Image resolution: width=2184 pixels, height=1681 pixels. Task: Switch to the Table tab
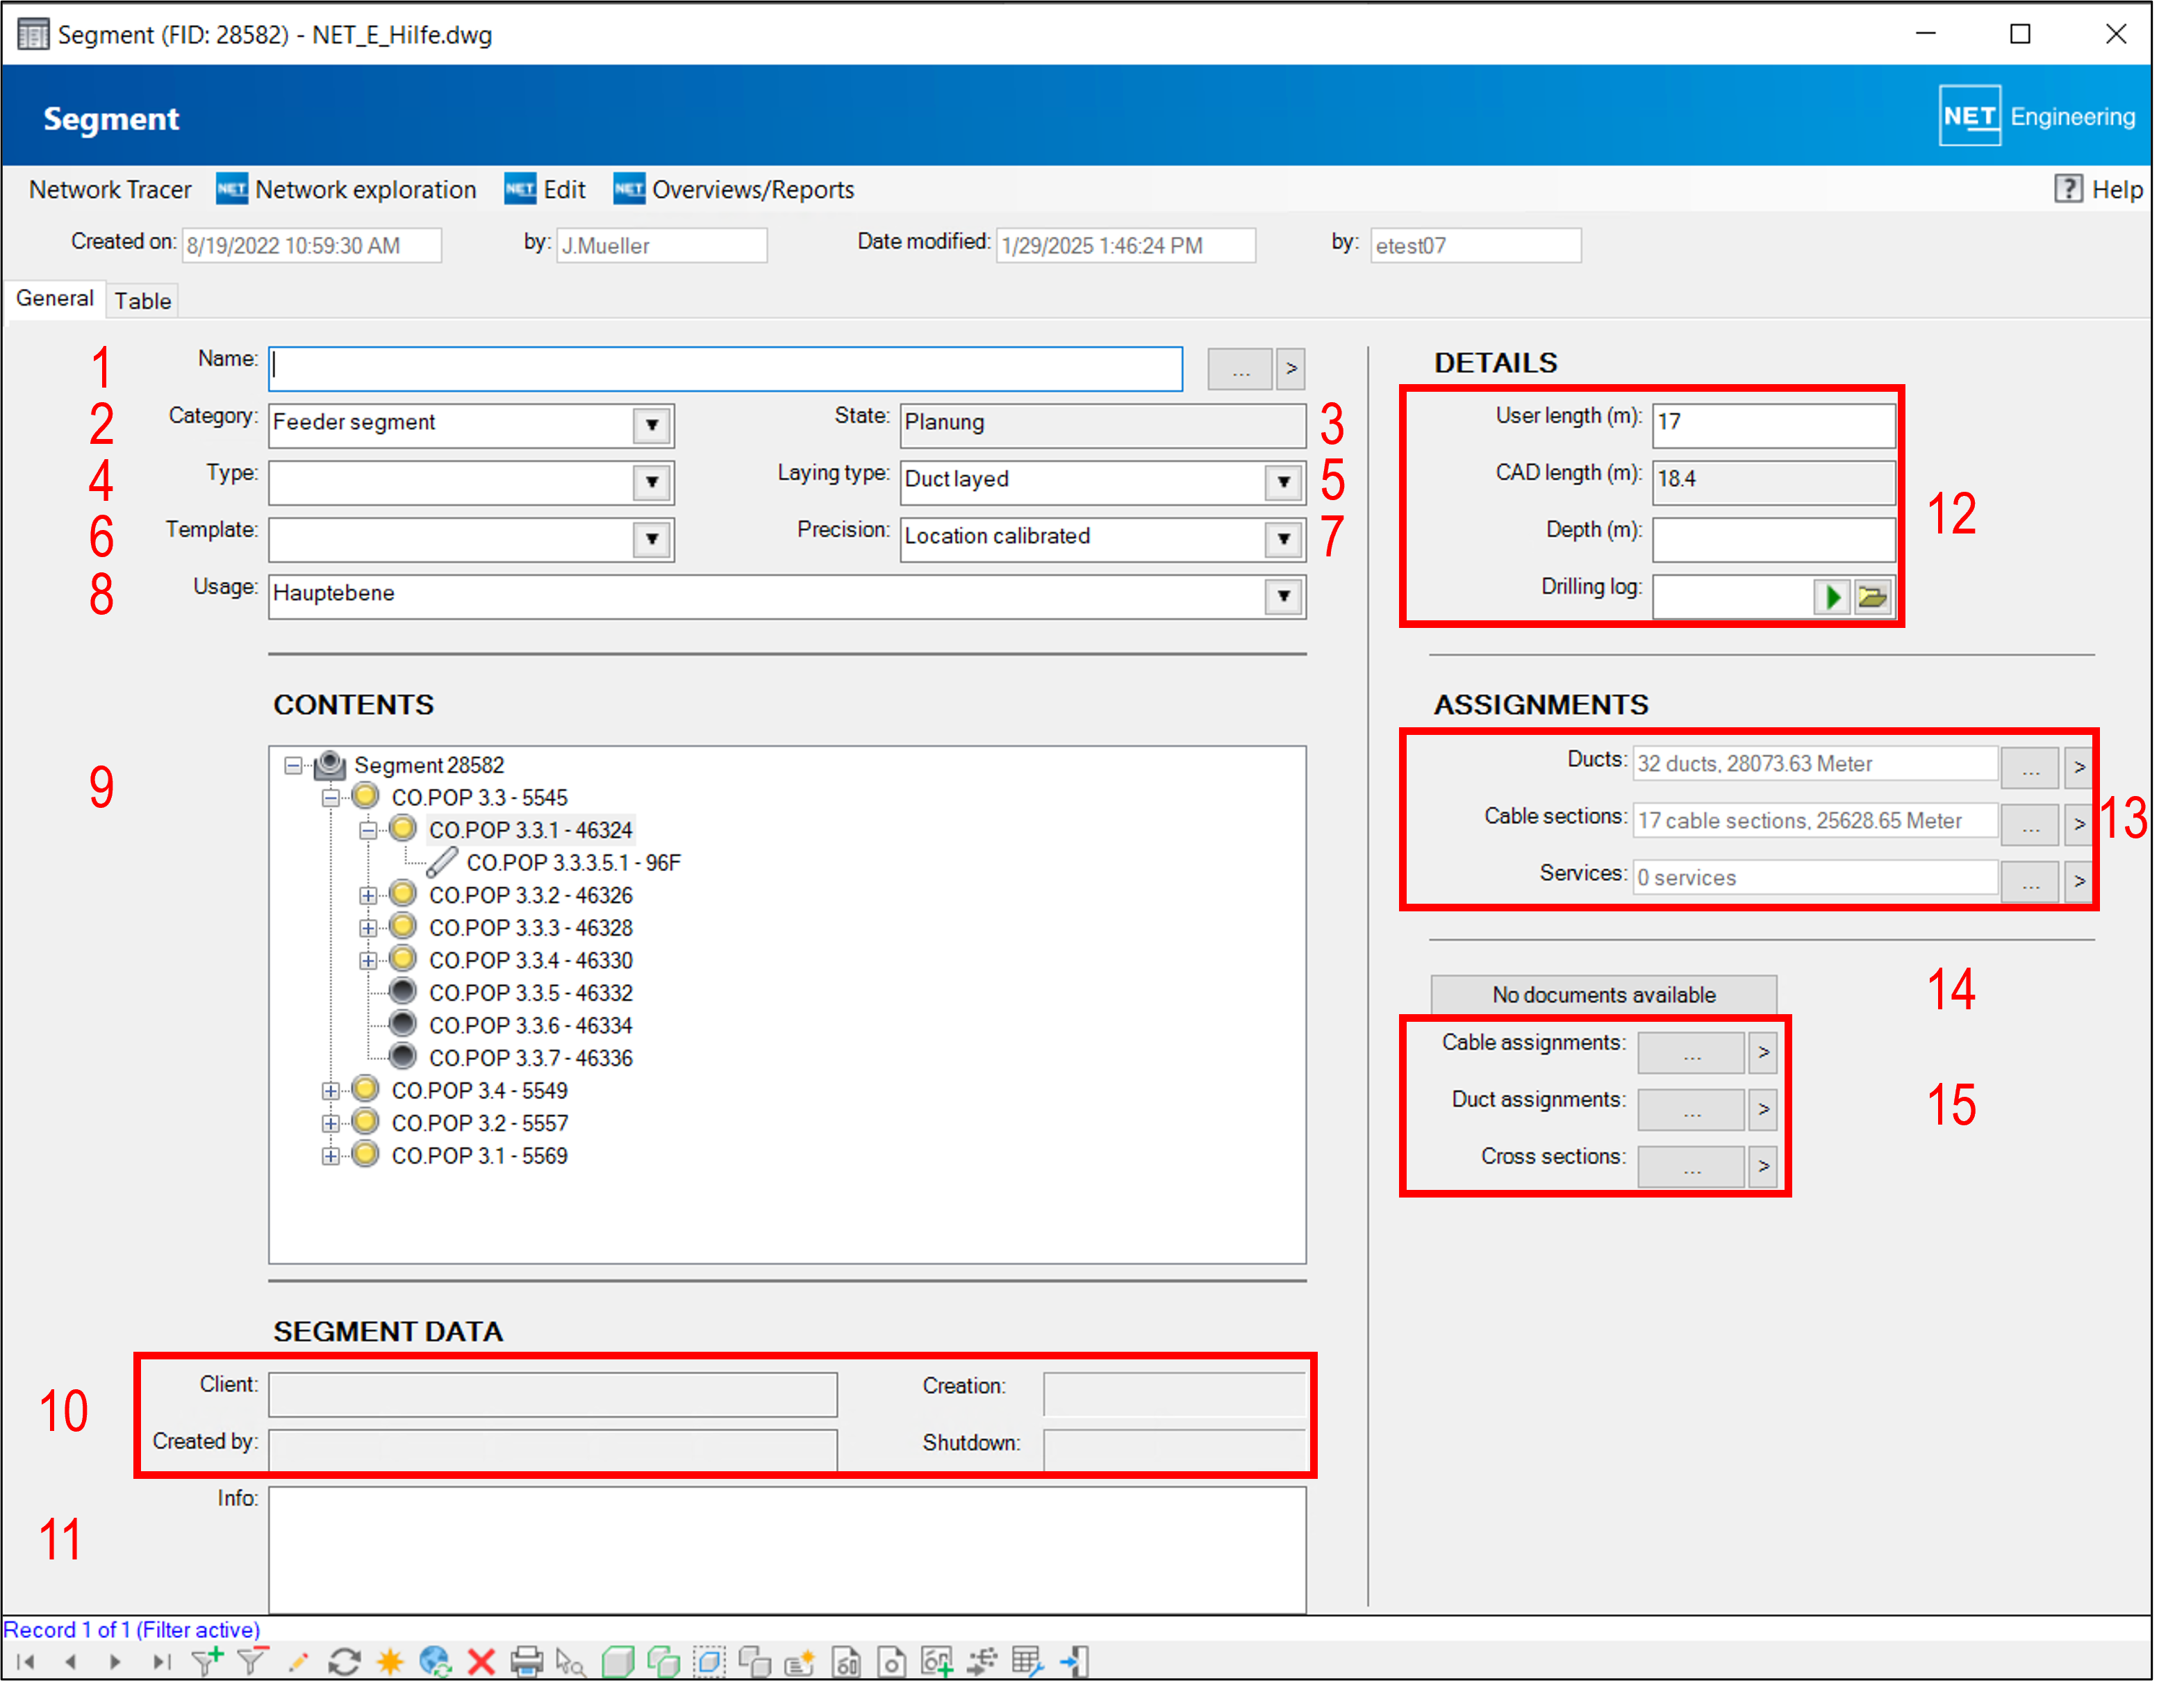143,301
